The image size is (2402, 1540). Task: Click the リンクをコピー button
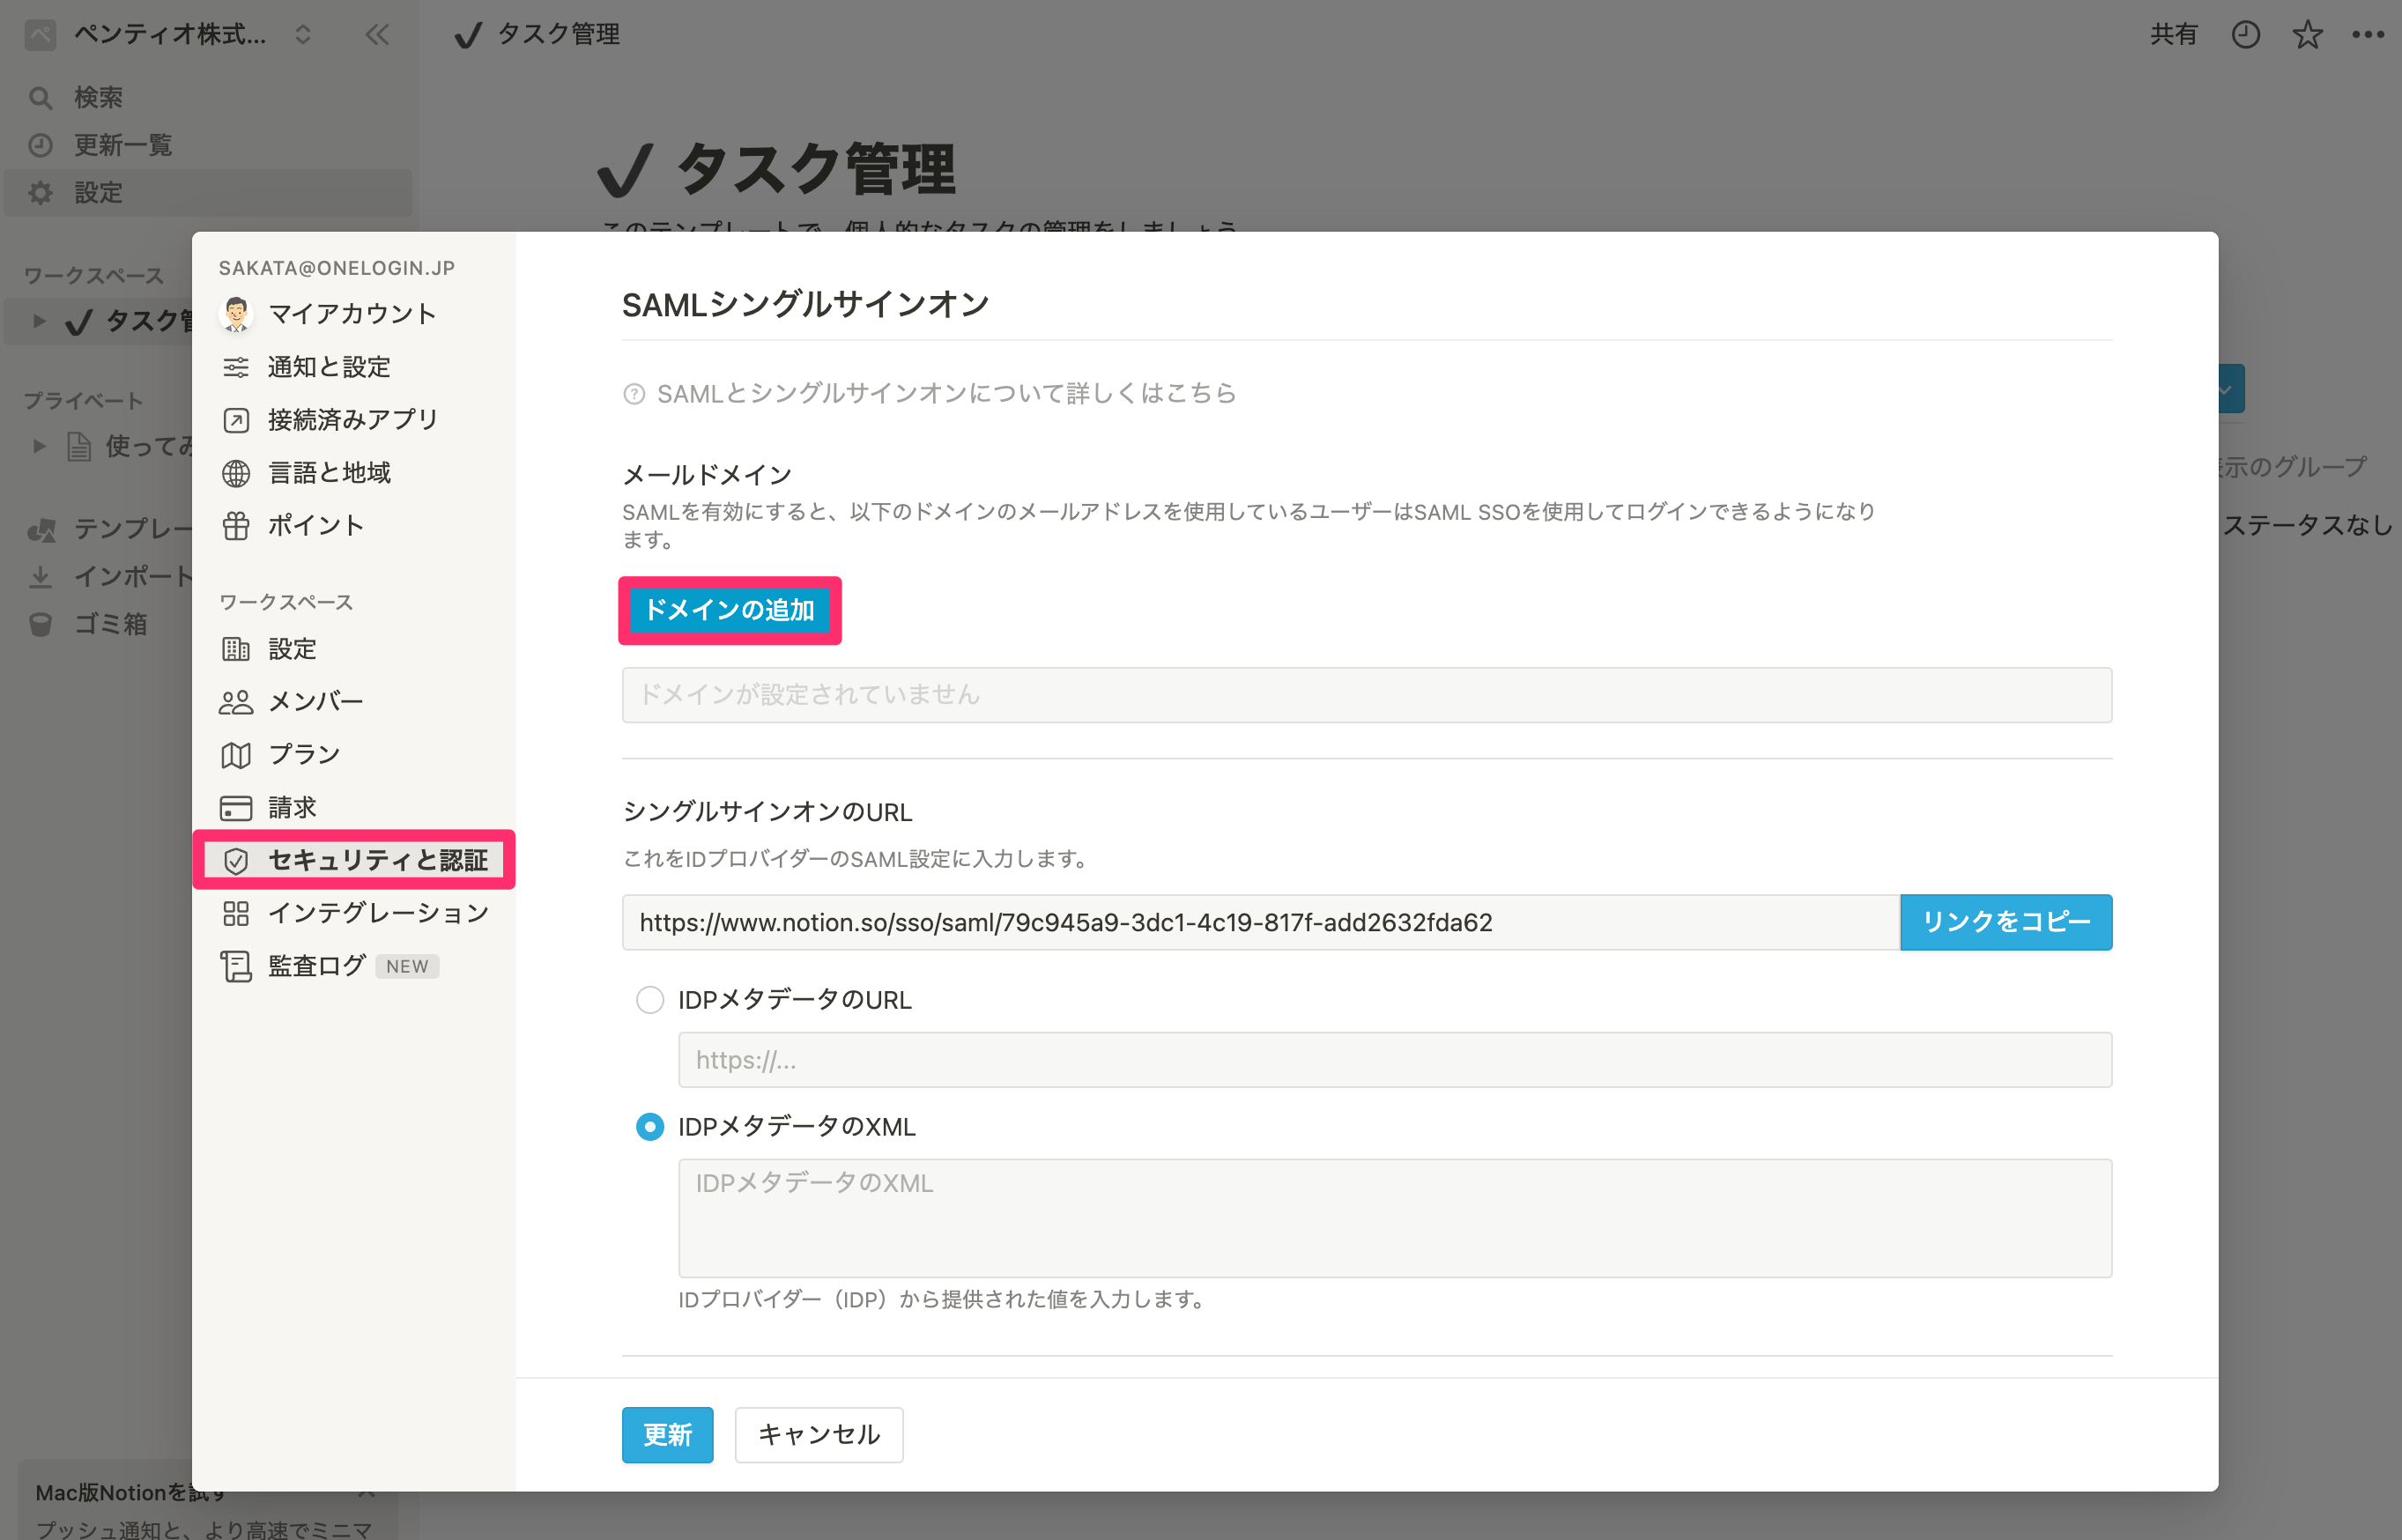2006,922
